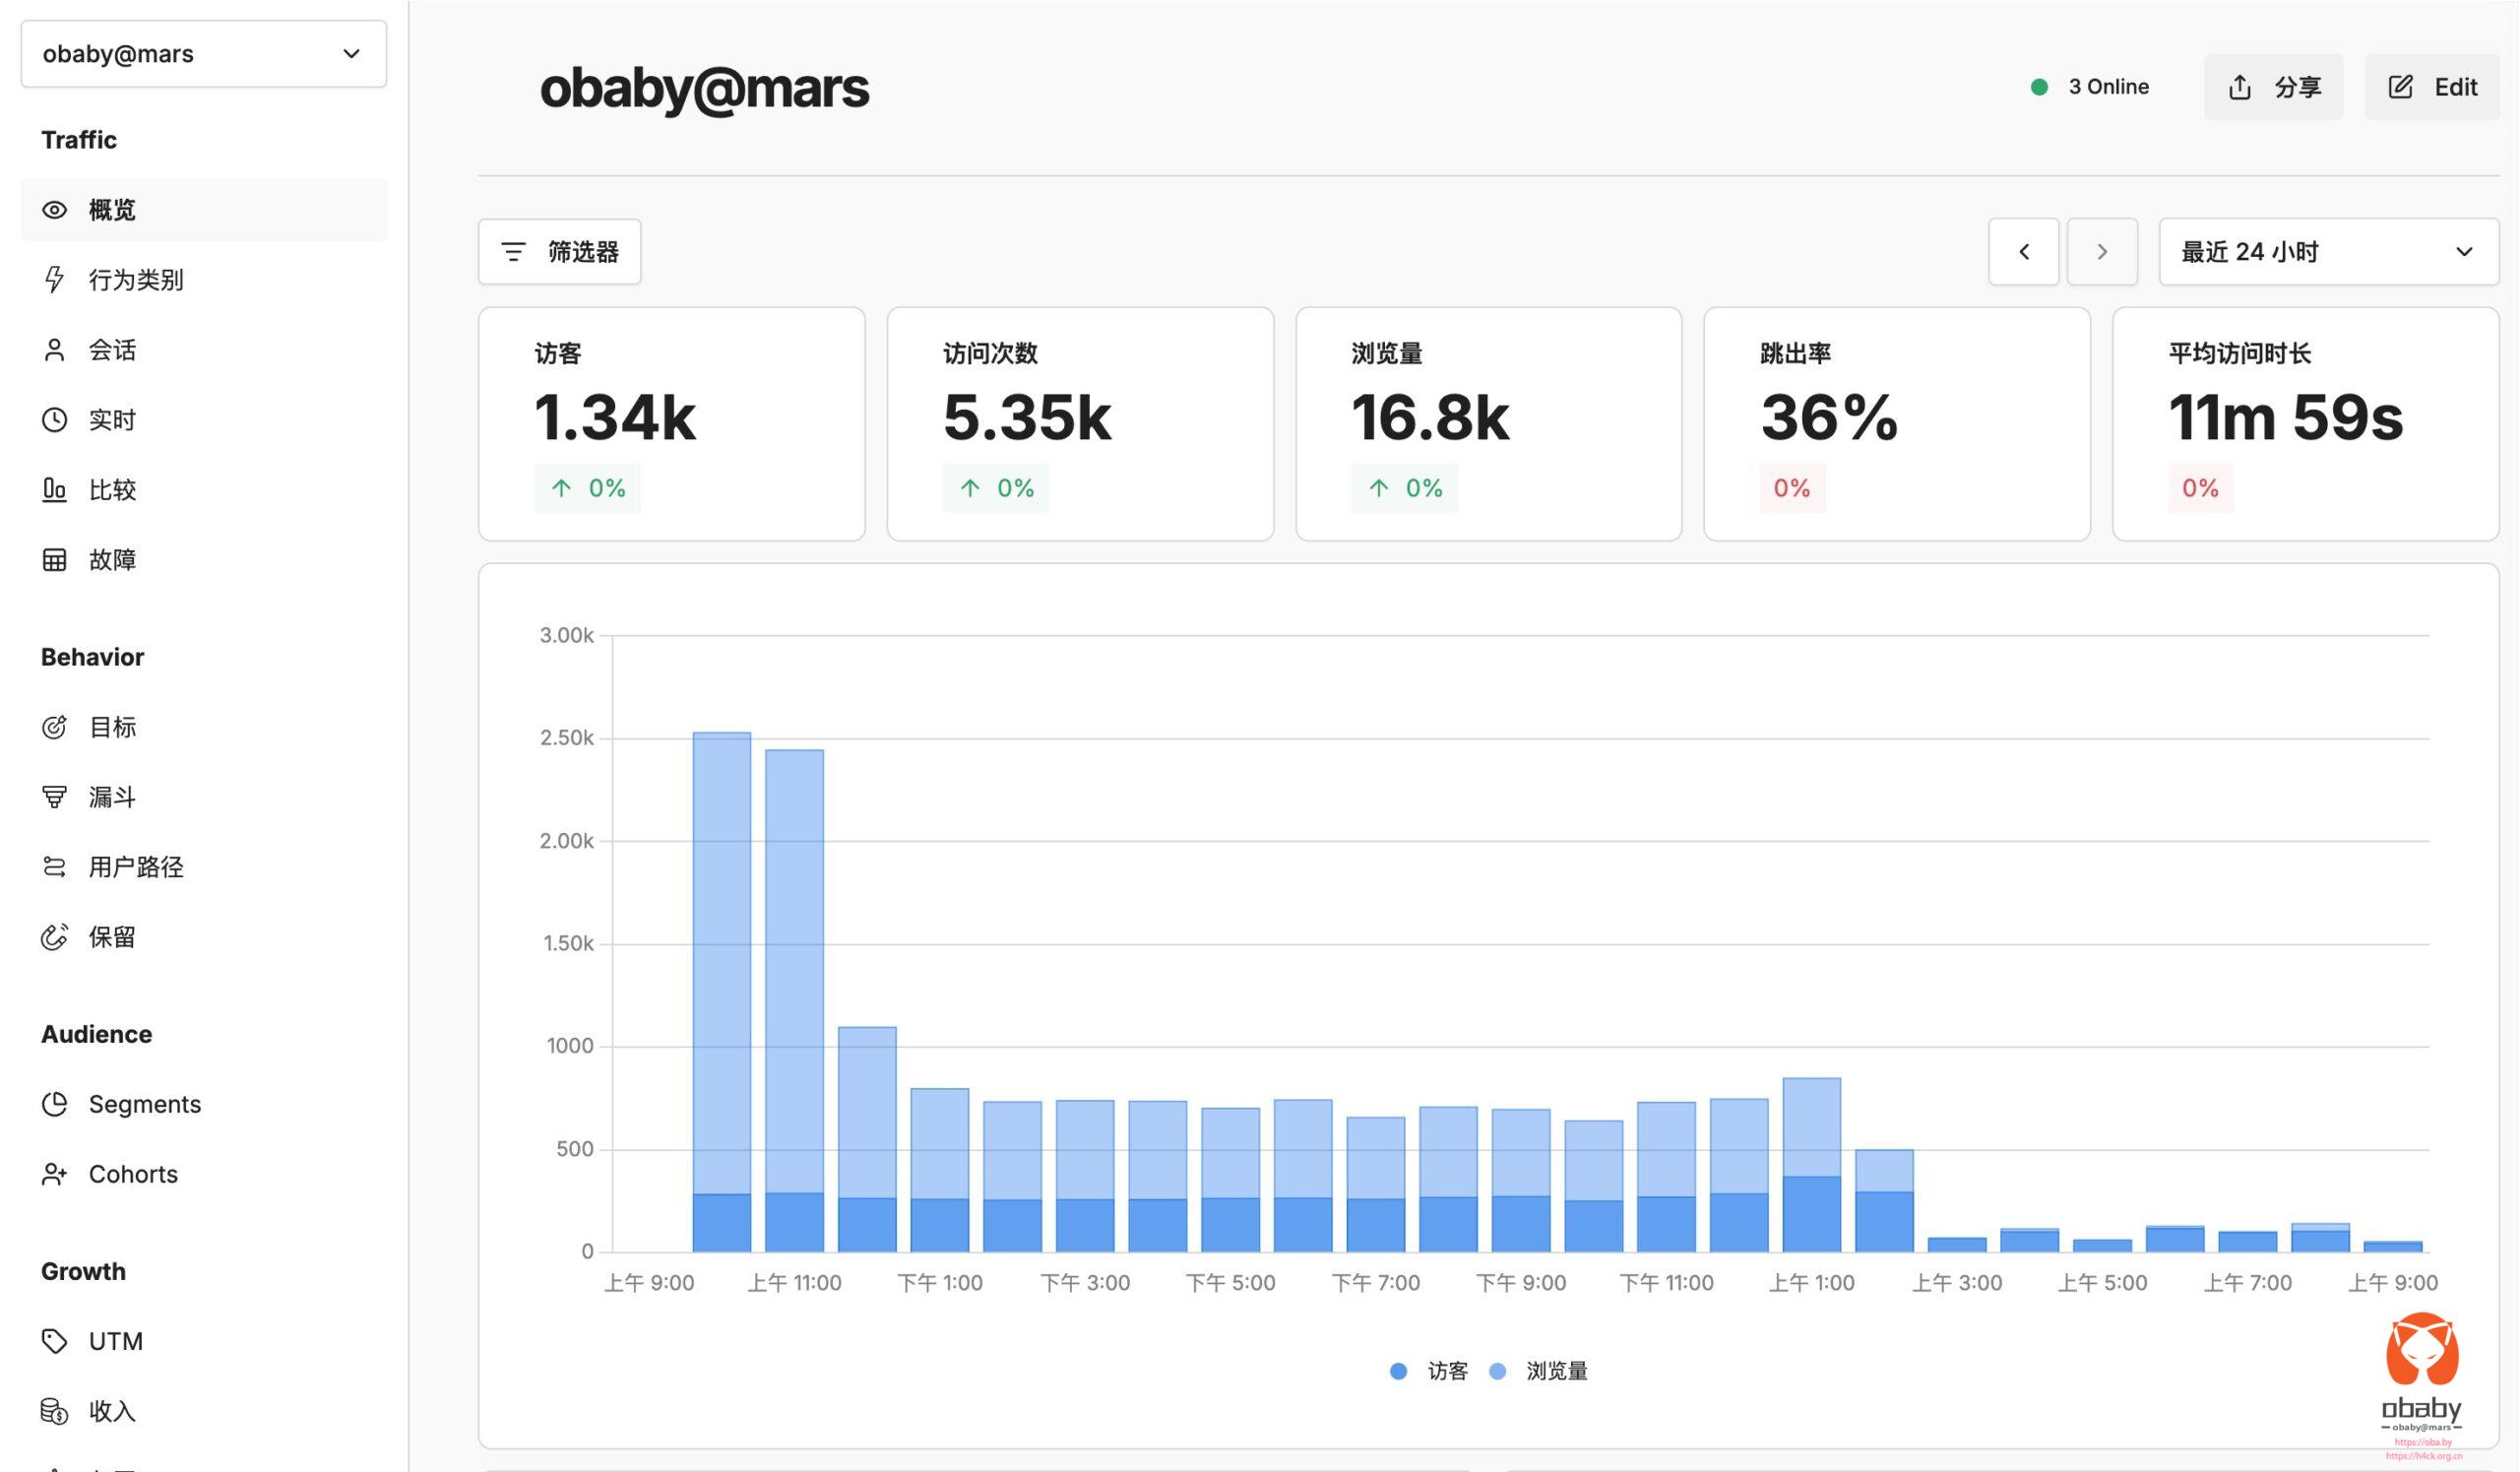The image size is (2520, 1472).
Task: Click the bar chart icon for 比较
Action: coord(54,490)
